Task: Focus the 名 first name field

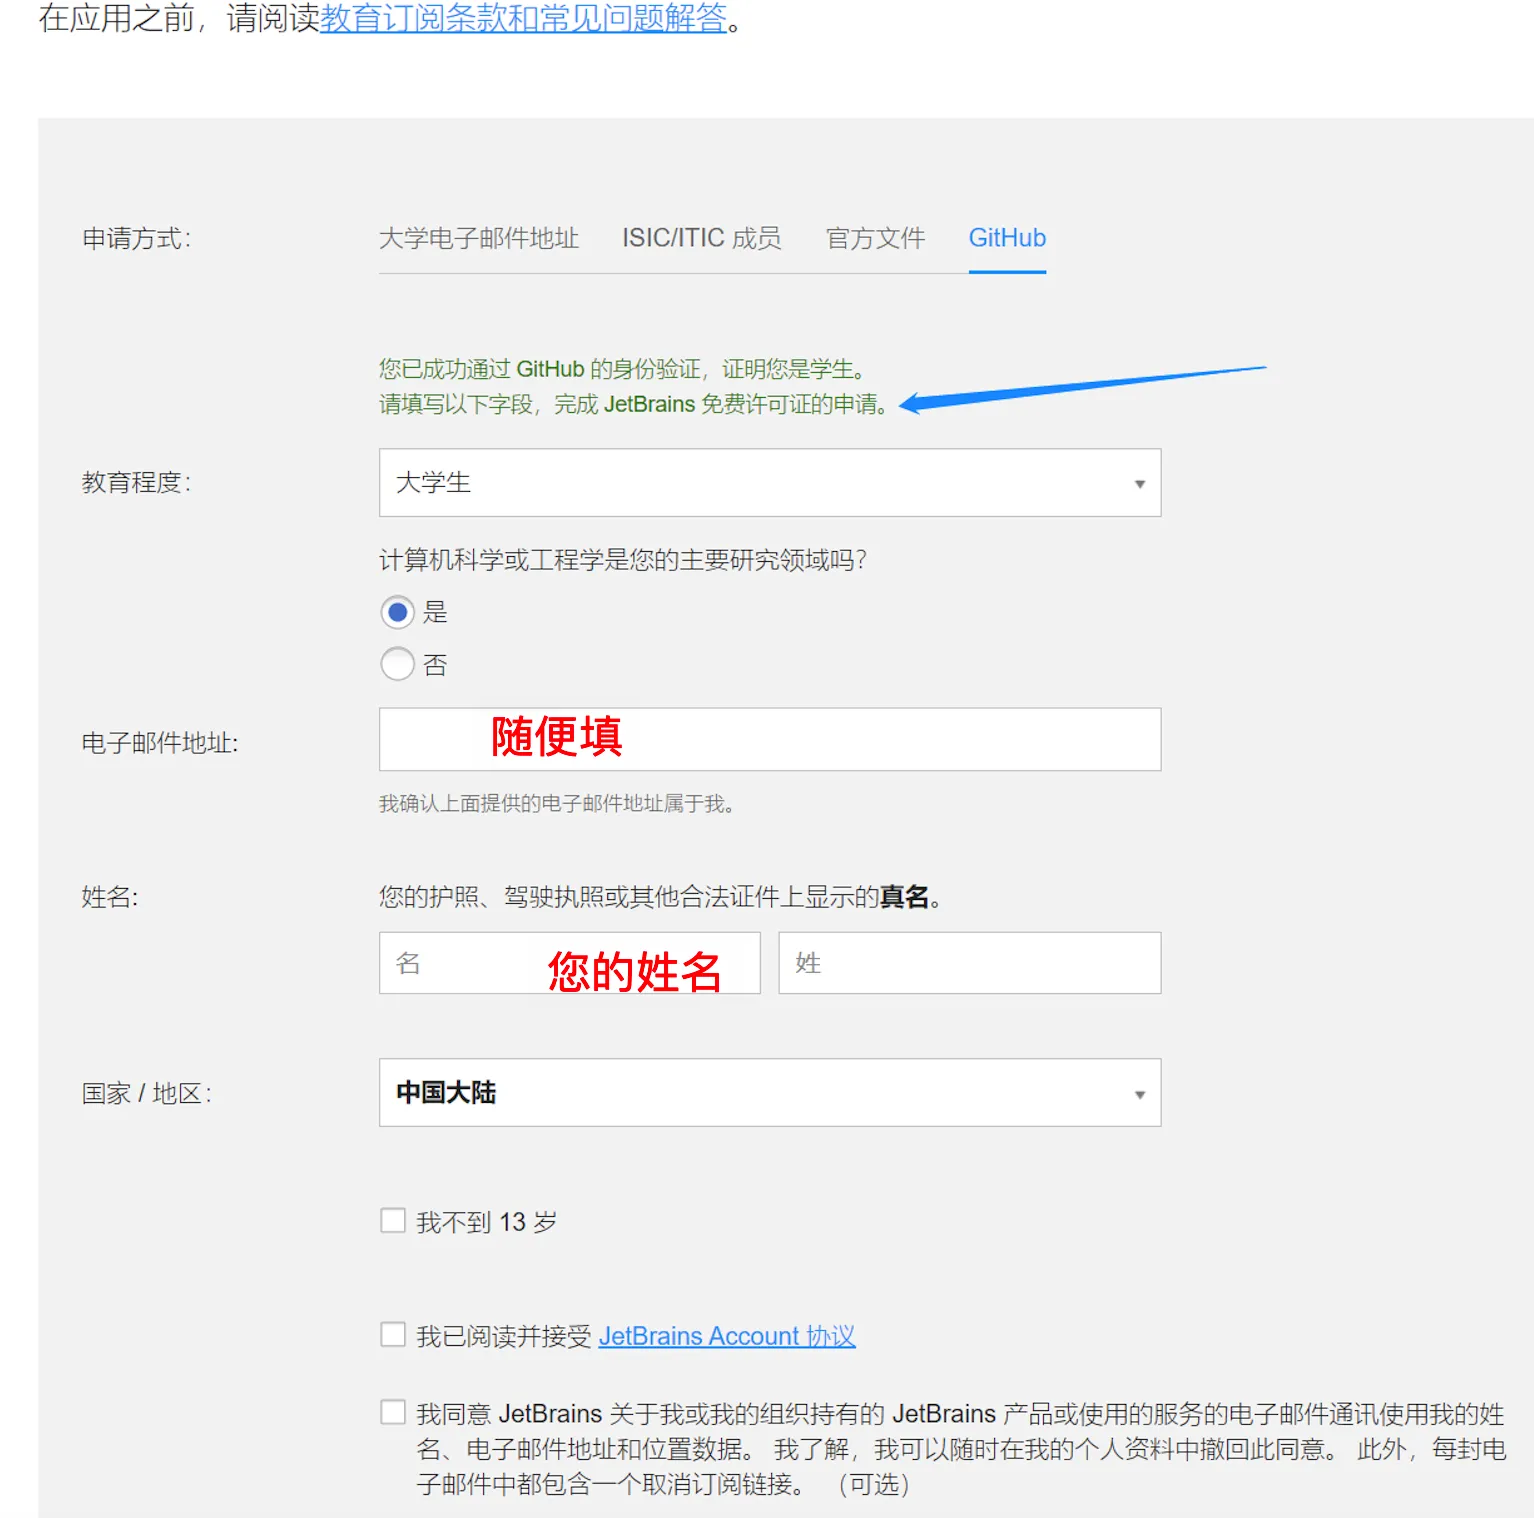Action: point(569,963)
